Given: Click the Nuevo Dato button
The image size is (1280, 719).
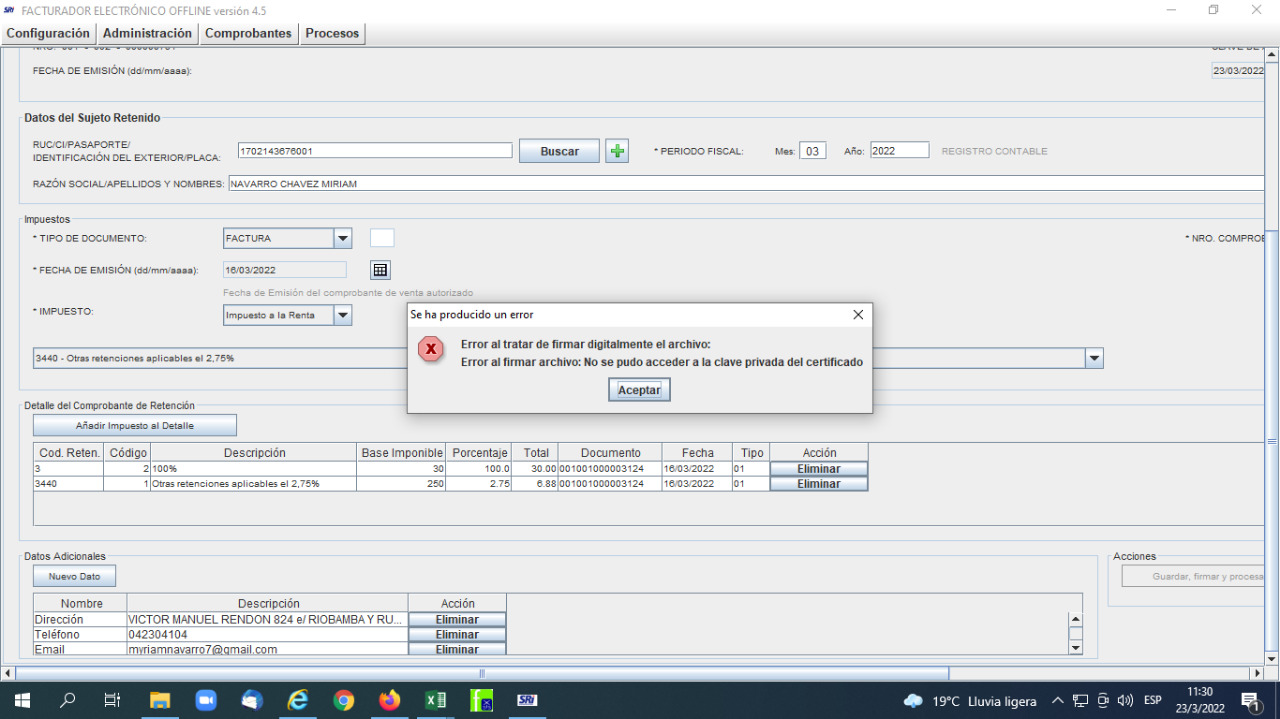Looking at the screenshot, I should (x=74, y=576).
